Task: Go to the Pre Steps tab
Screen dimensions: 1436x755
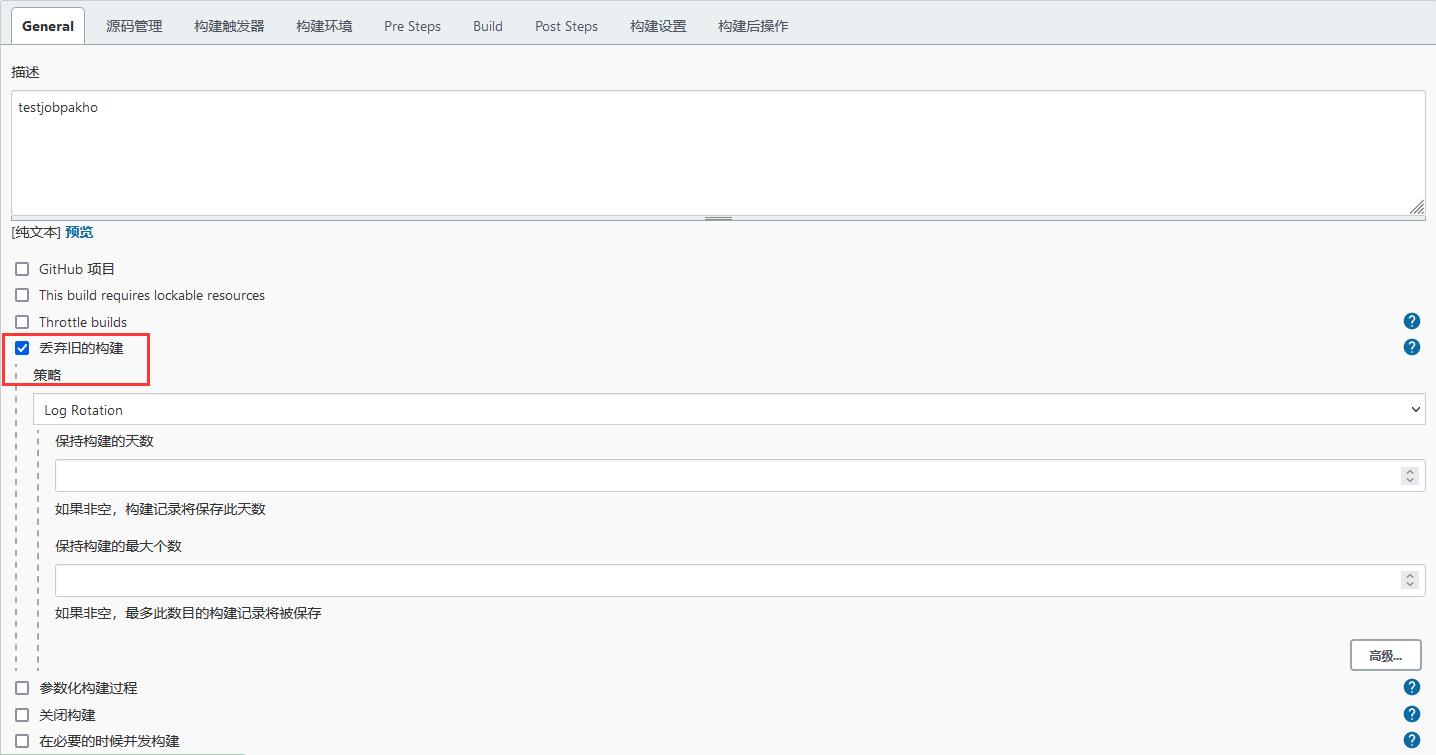Action: coord(412,26)
